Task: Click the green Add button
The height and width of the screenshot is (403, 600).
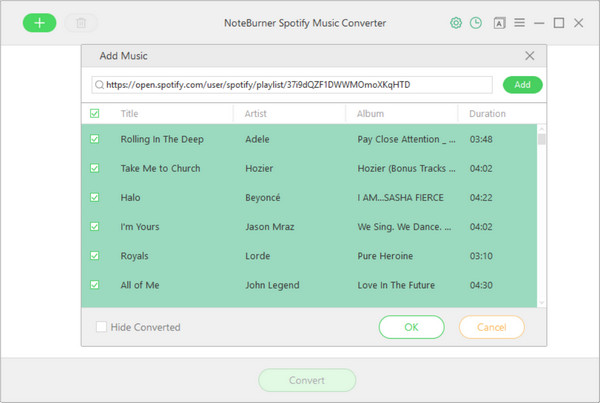Action: [x=522, y=85]
